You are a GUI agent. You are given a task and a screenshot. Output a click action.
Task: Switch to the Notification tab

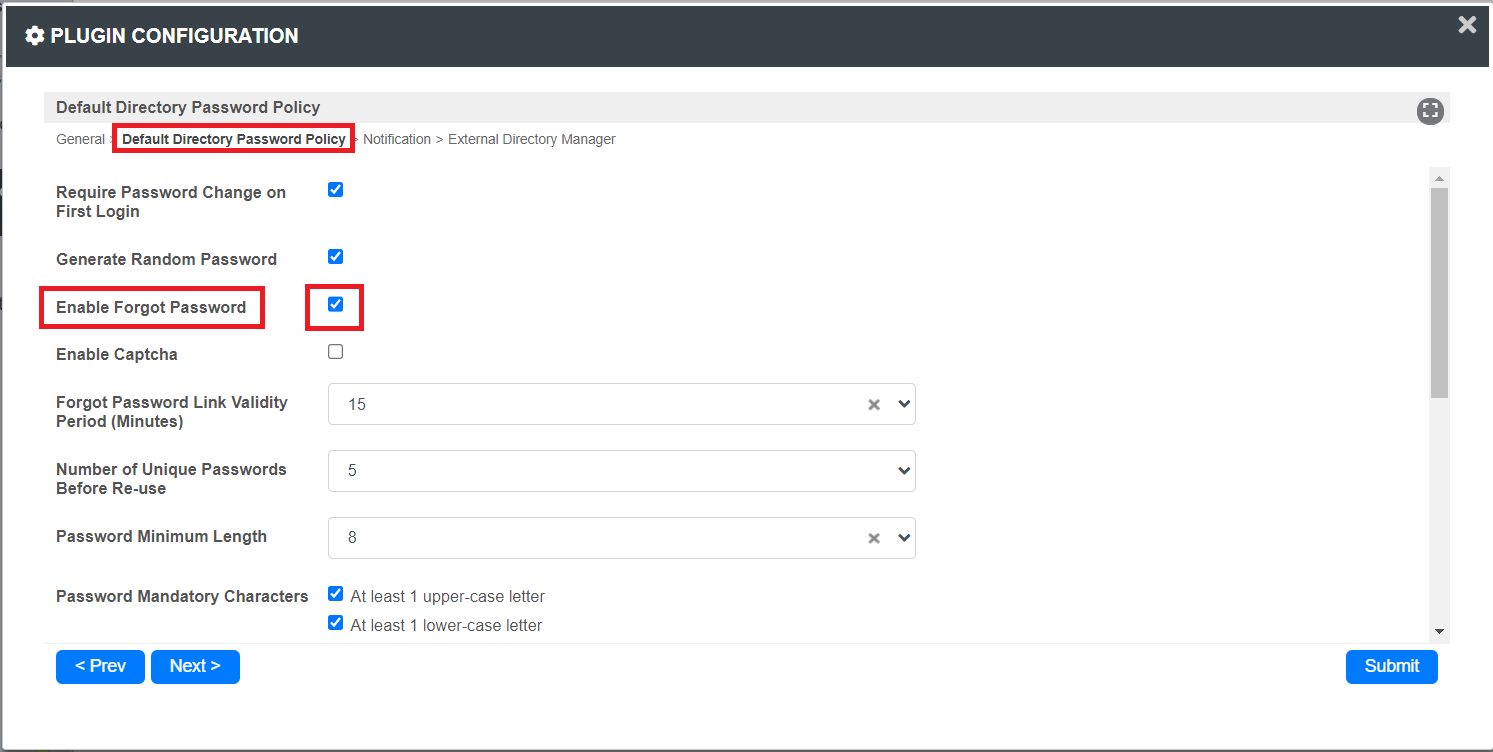tap(397, 140)
